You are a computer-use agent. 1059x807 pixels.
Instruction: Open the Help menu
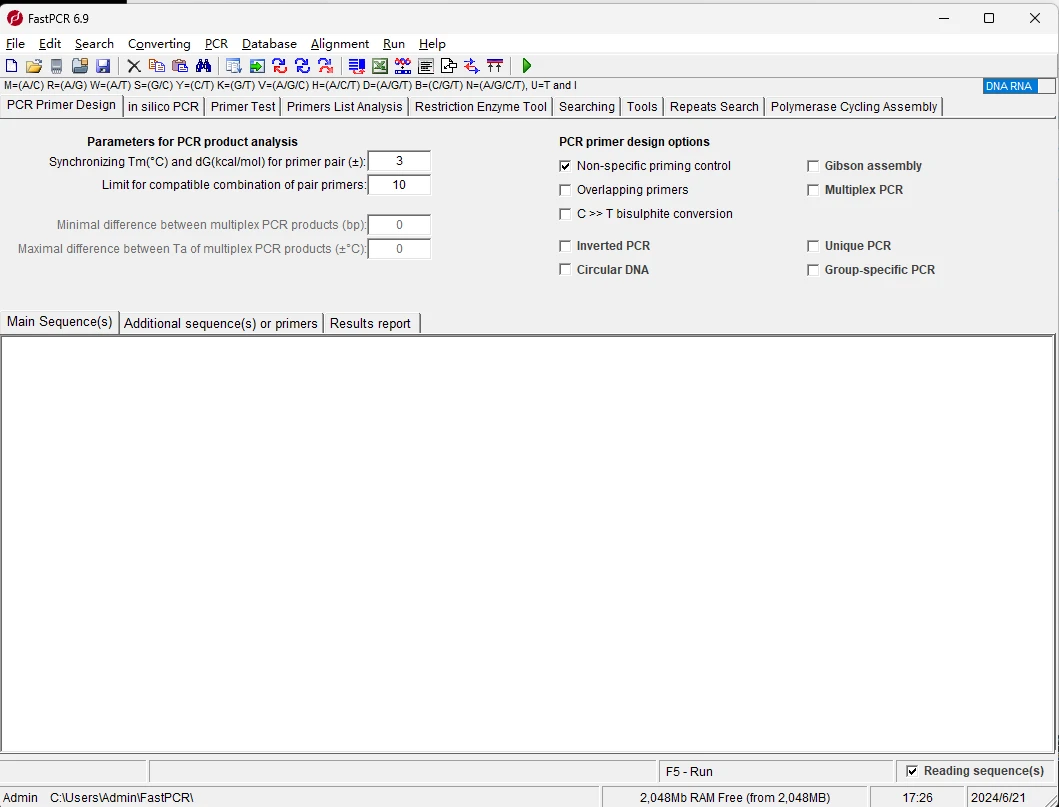(432, 44)
